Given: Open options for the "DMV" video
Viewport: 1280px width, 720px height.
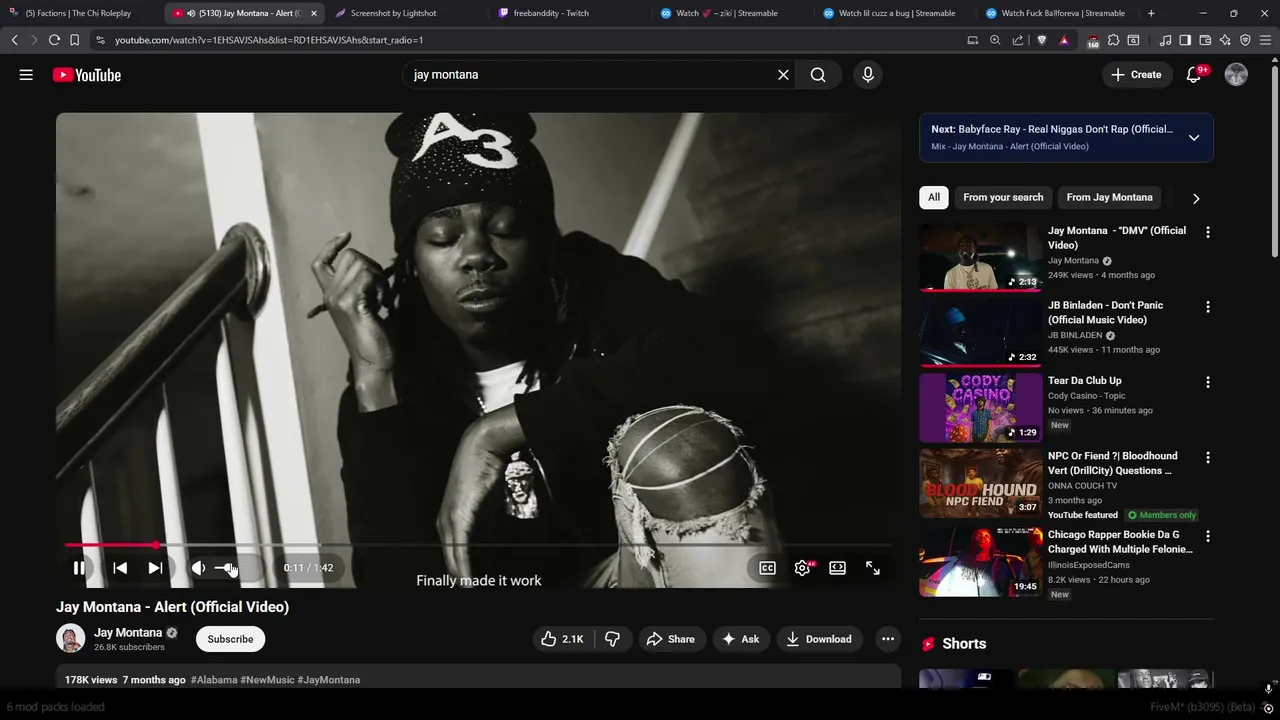Looking at the screenshot, I should point(1207,232).
